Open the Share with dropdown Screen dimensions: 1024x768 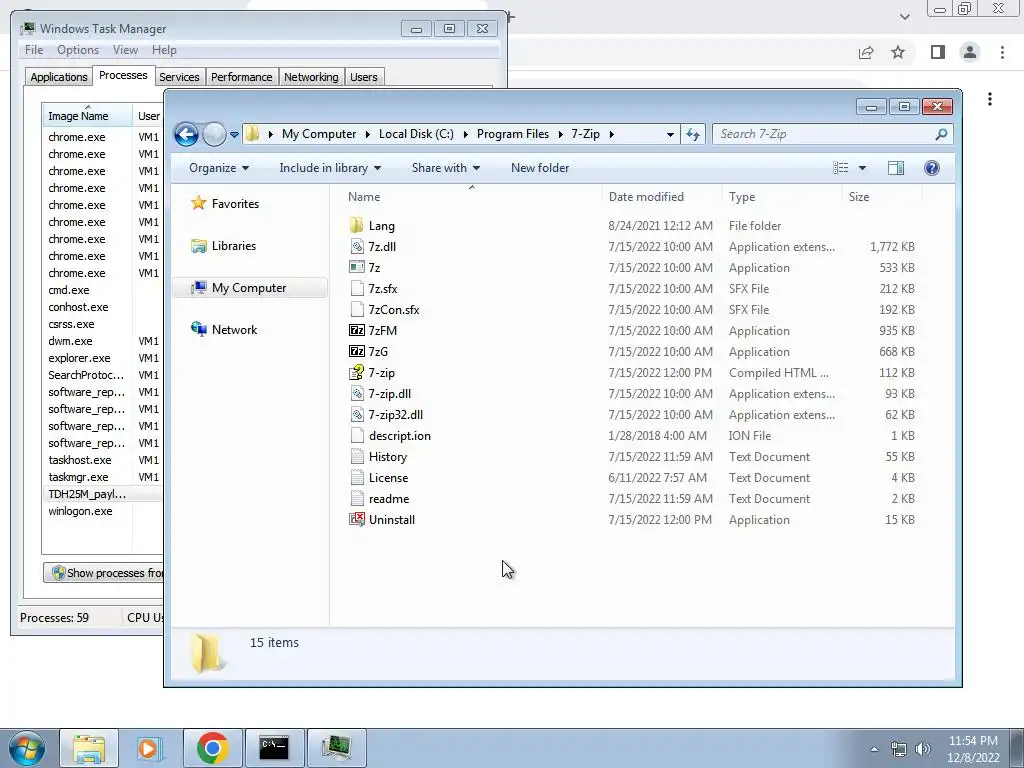pos(445,168)
